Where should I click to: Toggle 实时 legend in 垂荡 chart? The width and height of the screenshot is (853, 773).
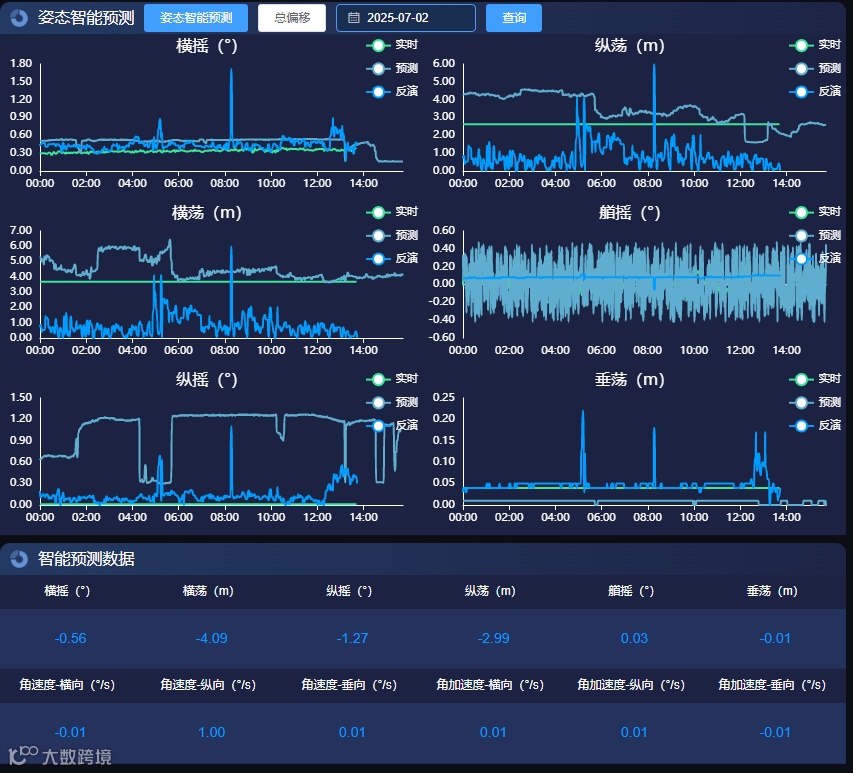[815, 379]
